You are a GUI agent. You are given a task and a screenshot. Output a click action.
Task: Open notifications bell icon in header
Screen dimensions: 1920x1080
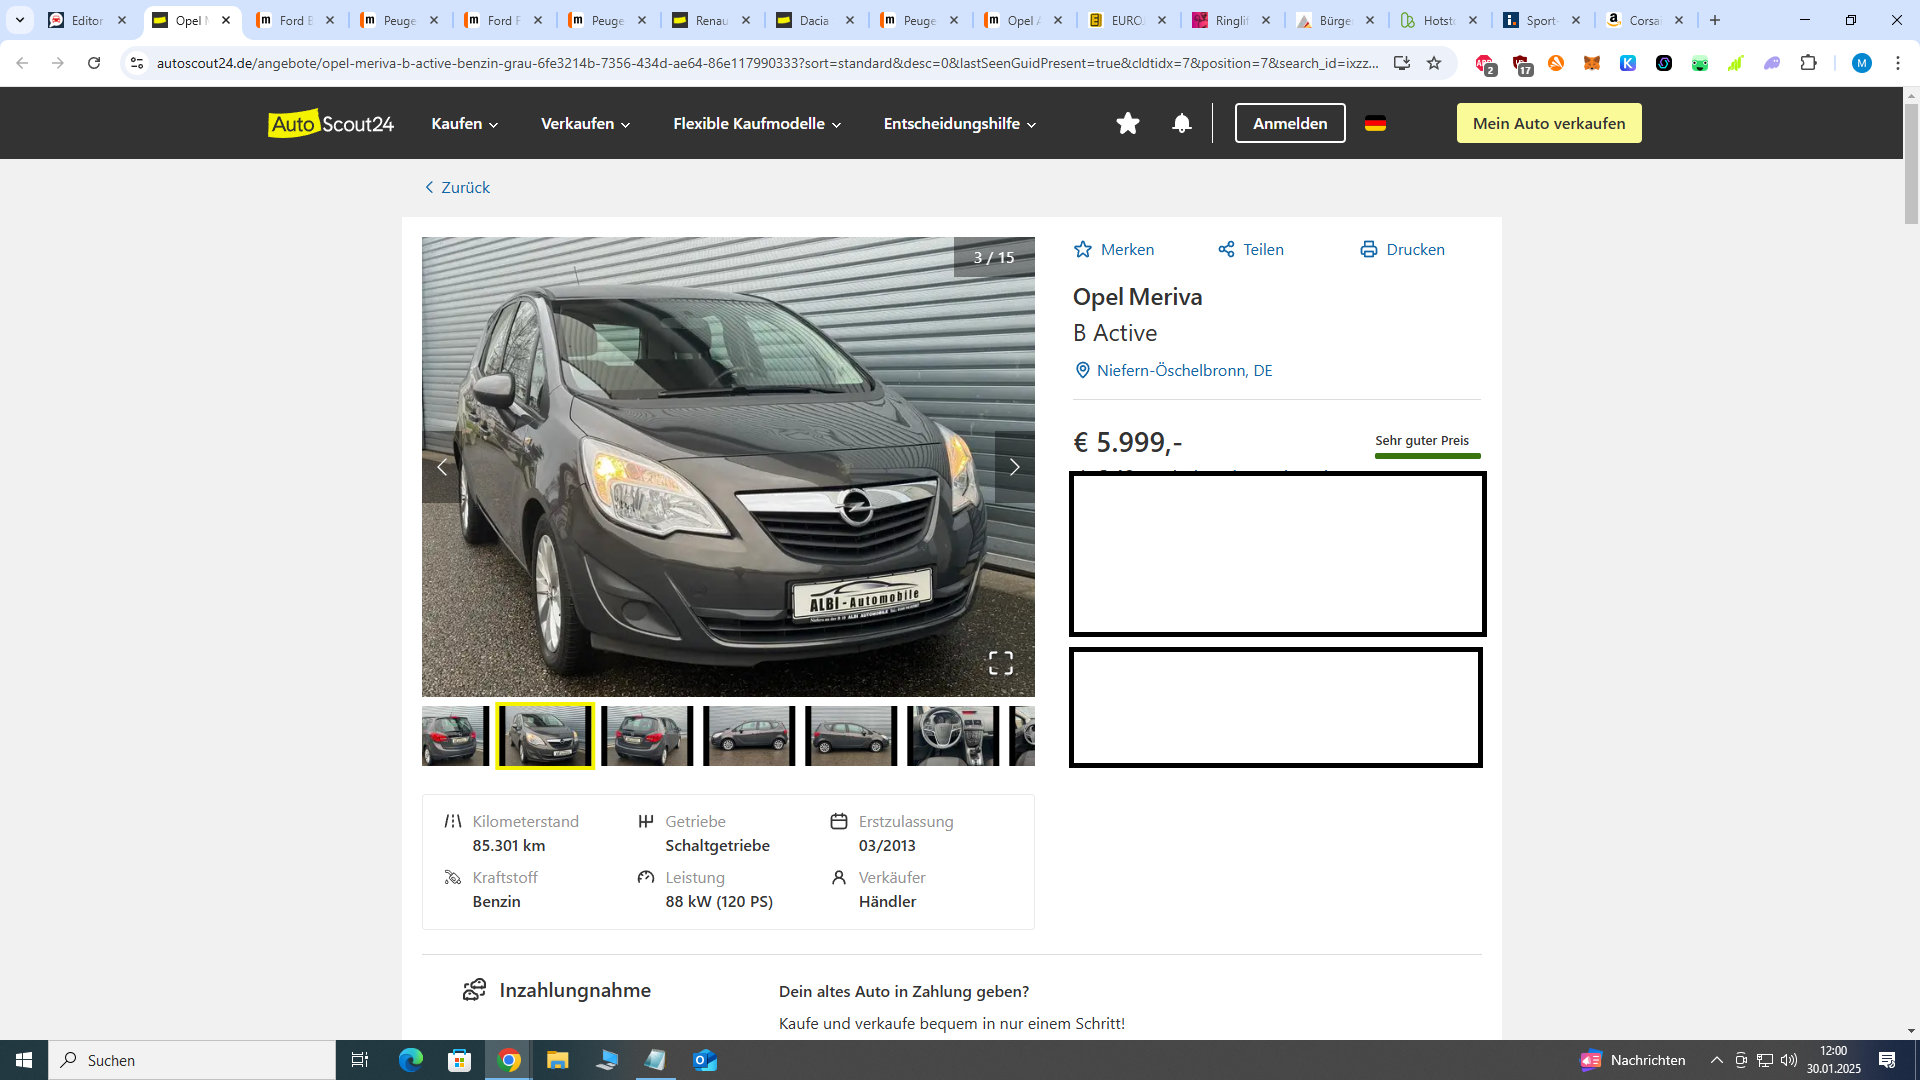click(x=1181, y=123)
